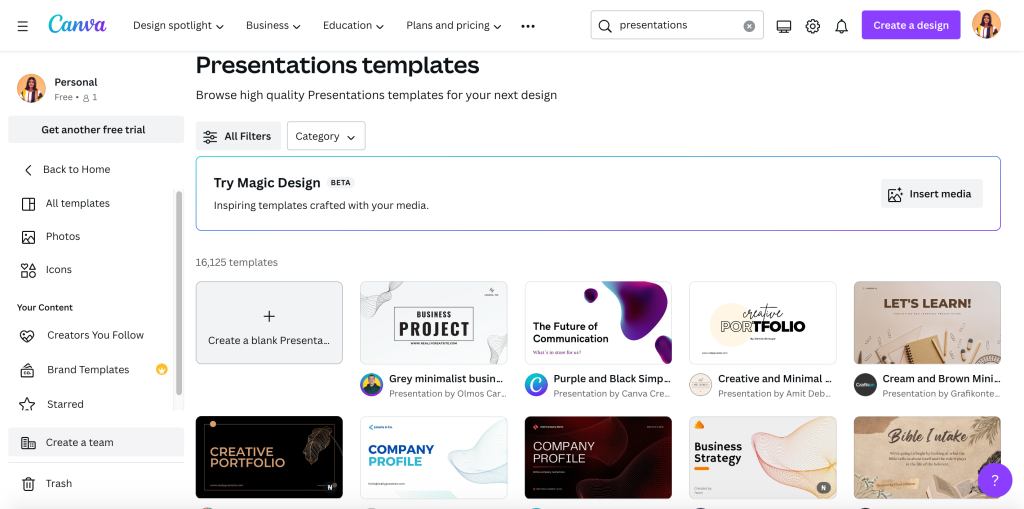
Task: Expand the Category dropdown
Action: [x=326, y=136]
